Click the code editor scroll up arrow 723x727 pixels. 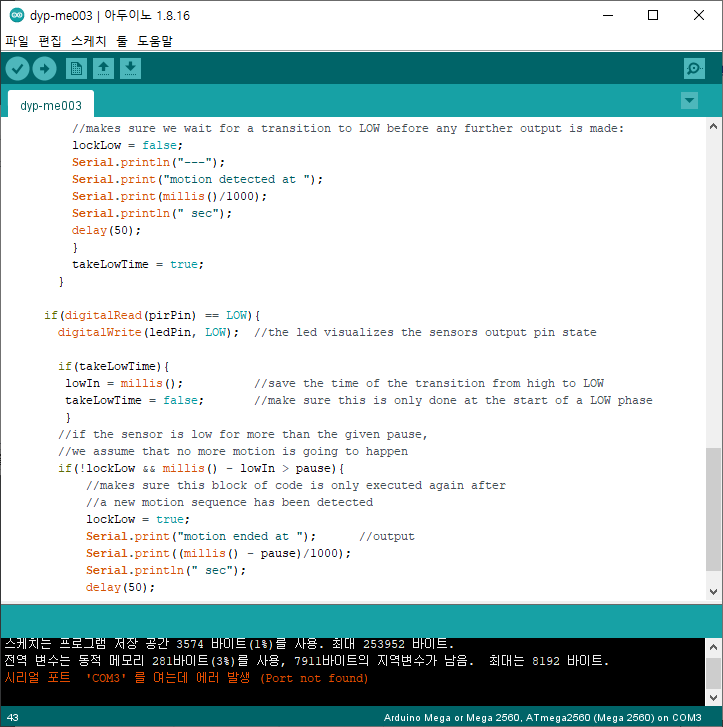713,126
